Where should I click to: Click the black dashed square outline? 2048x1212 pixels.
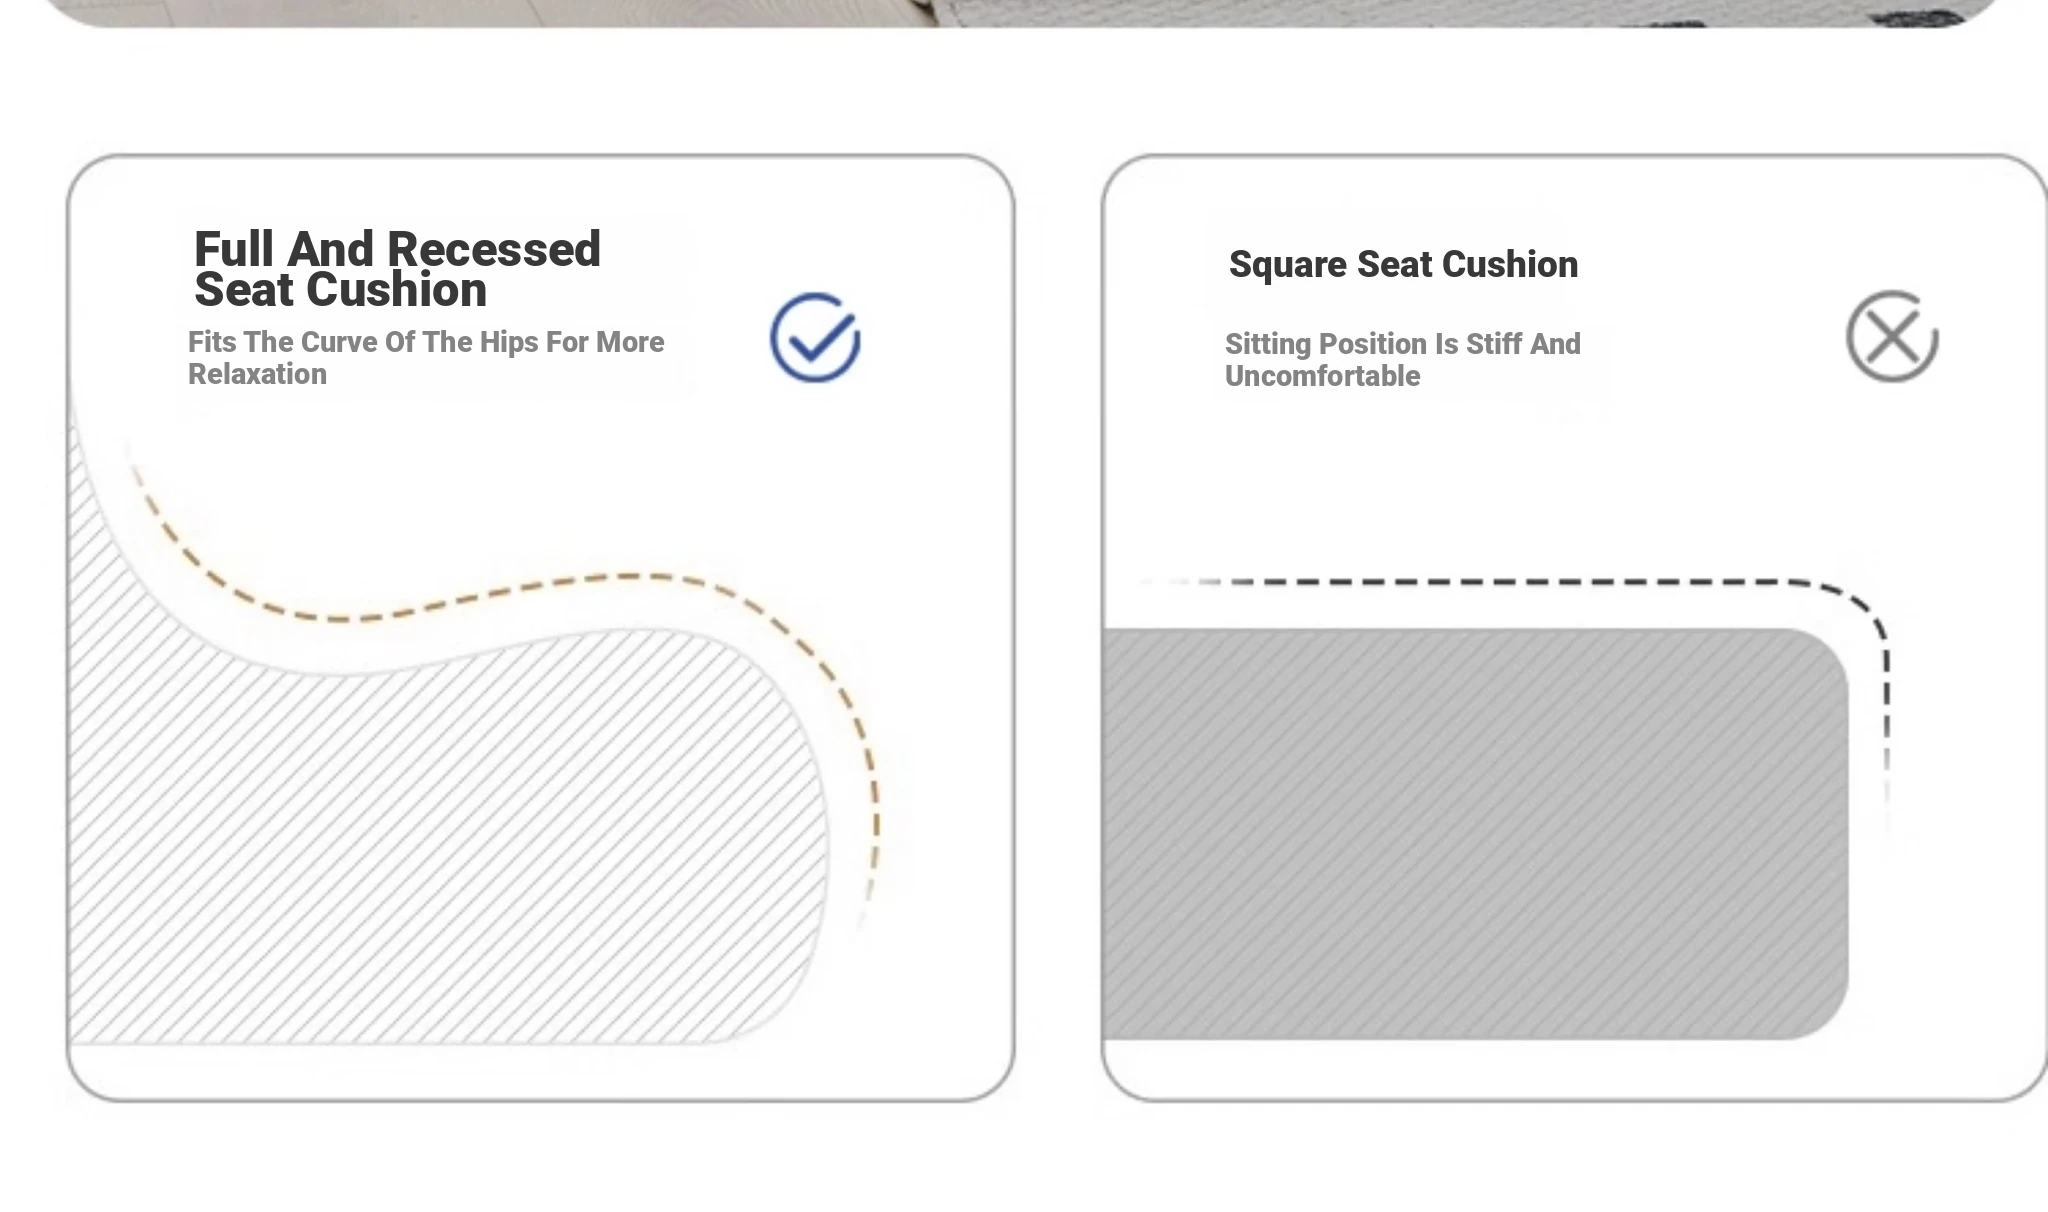pyautogui.click(x=1500, y=582)
